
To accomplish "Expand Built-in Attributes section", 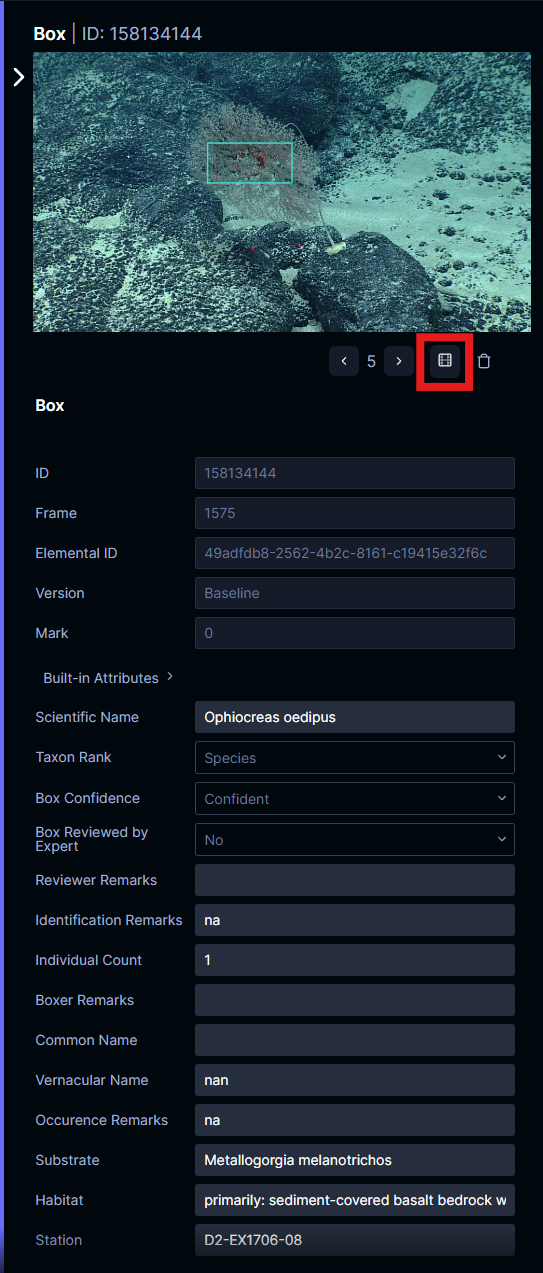I will pos(108,678).
